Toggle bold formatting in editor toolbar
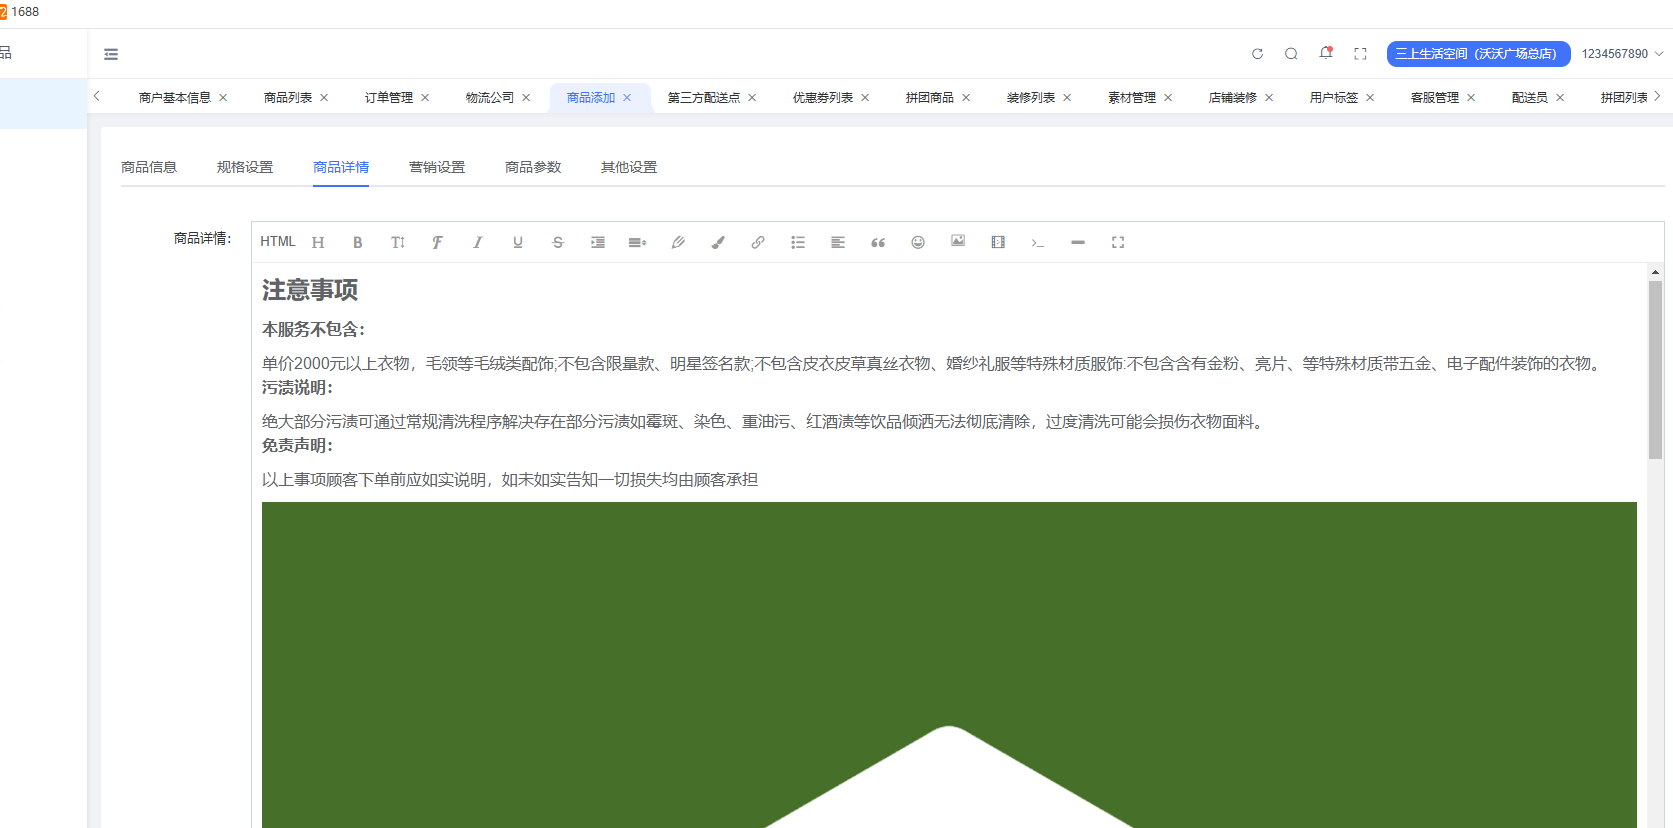This screenshot has width=1673, height=828. click(357, 242)
